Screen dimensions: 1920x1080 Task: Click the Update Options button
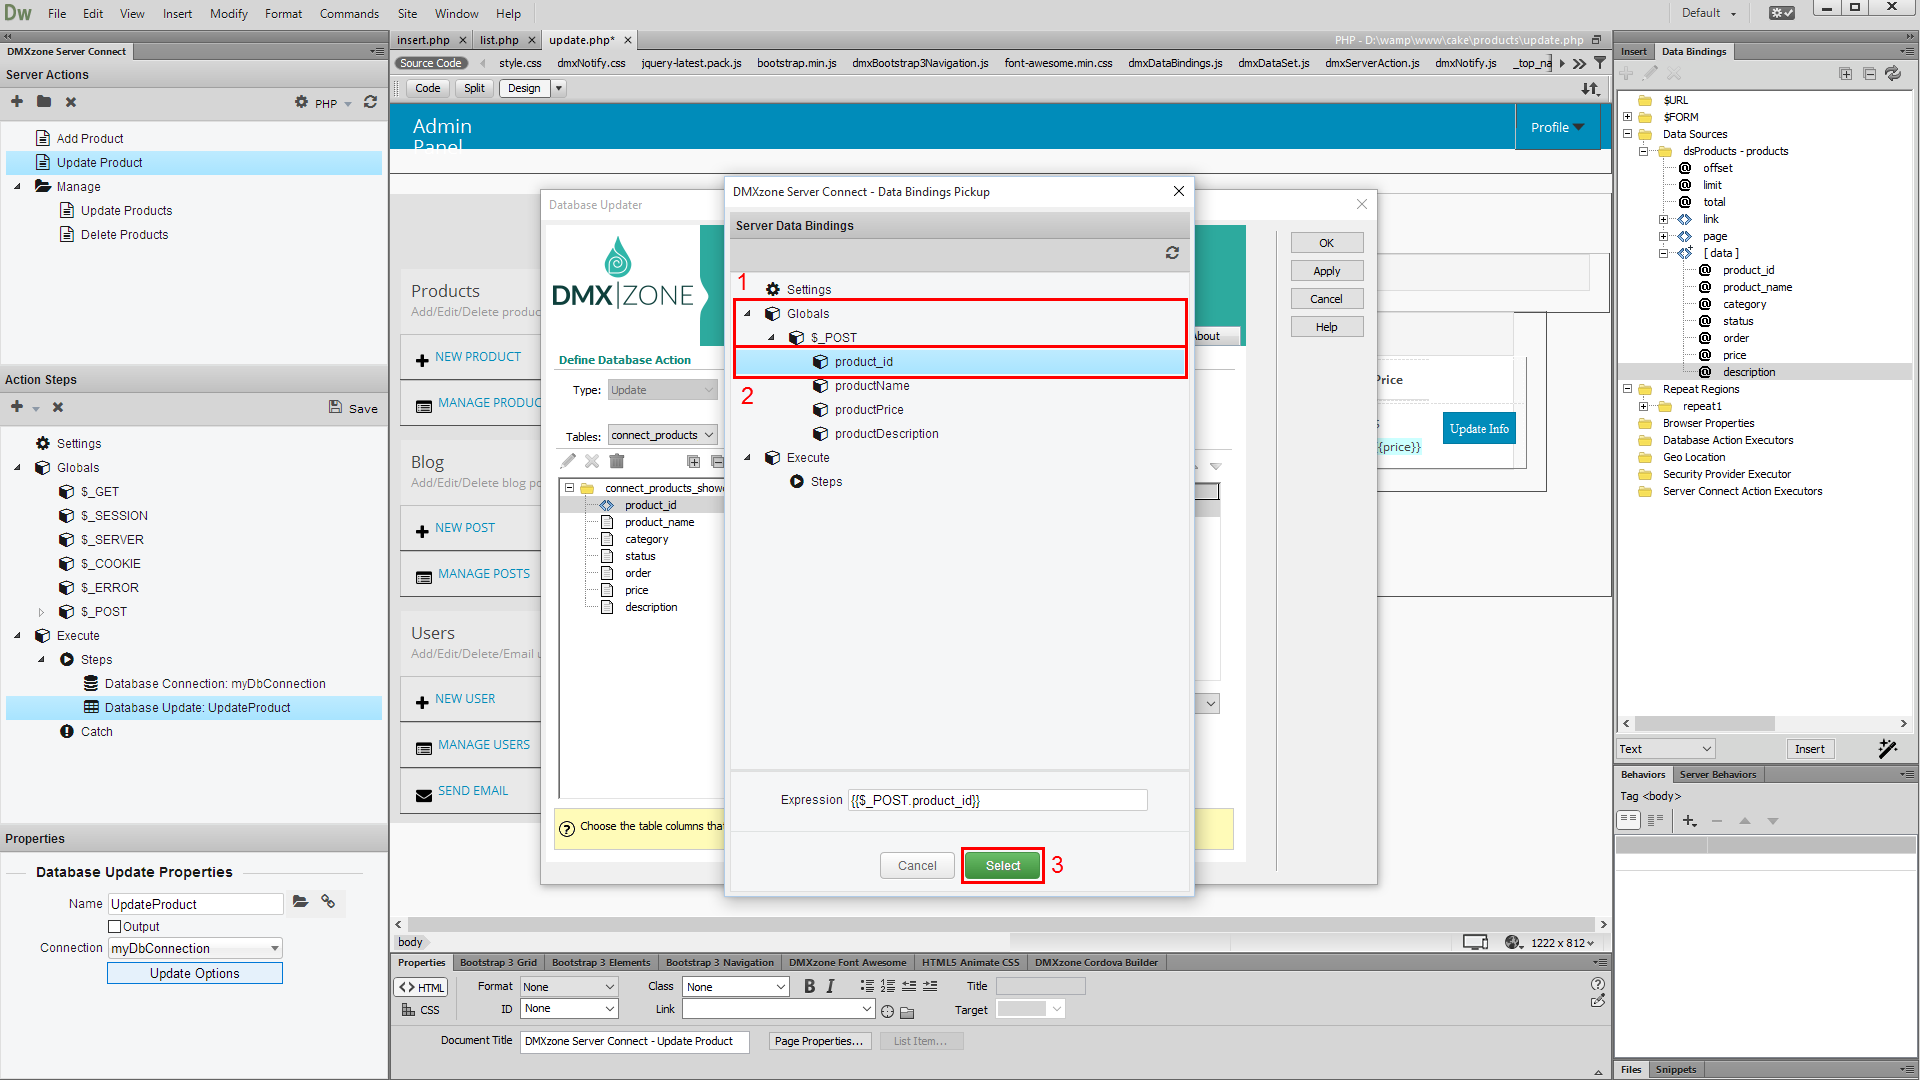pos(195,973)
